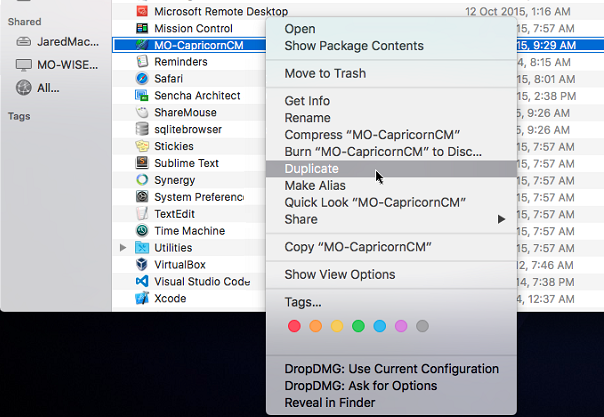The image size is (604, 417).
Task: Choose Move to Trash
Action: (x=391, y=73)
